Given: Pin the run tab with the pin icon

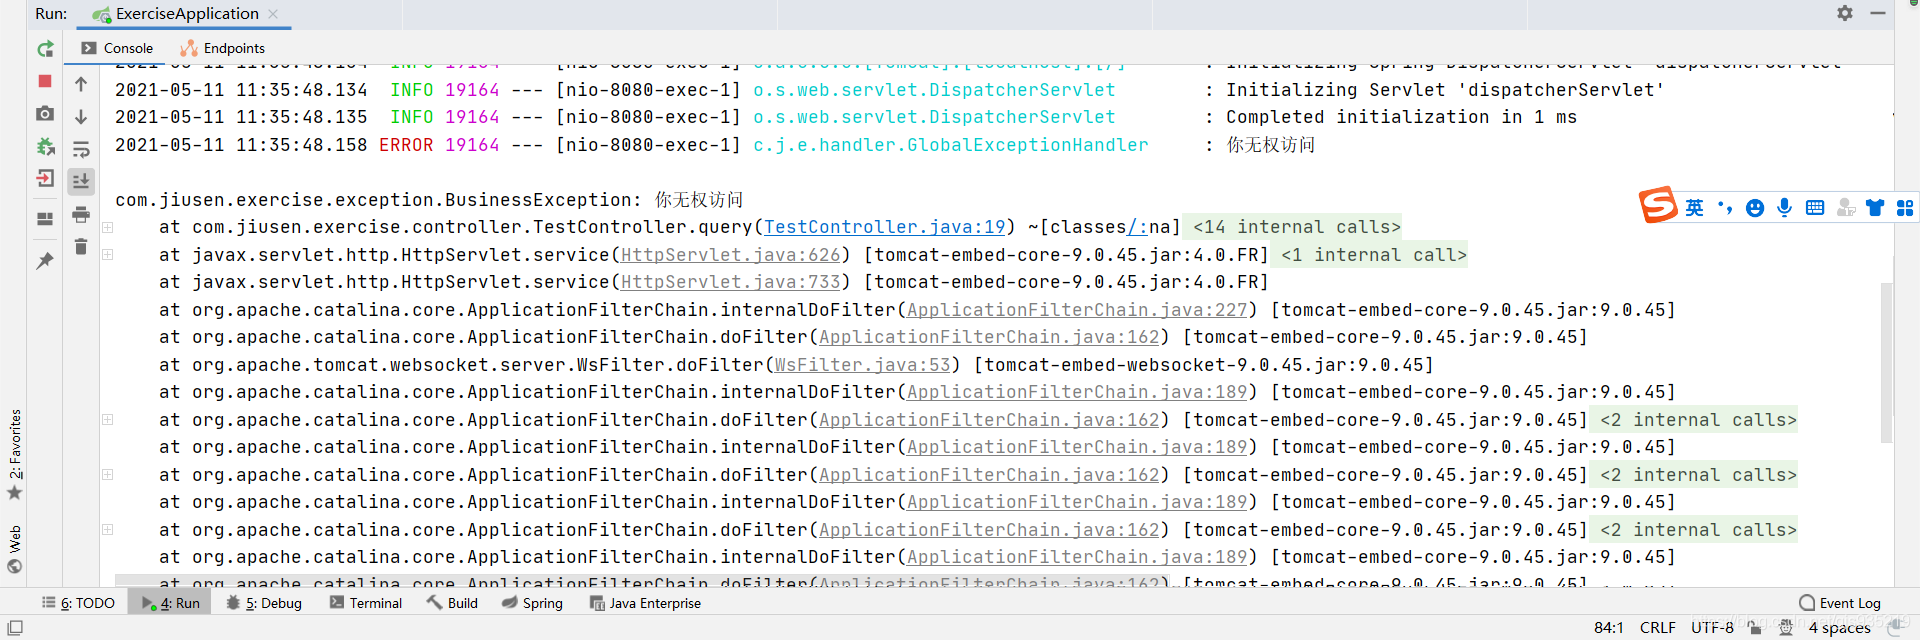Looking at the screenshot, I should pyautogui.click(x=45, y=261).
